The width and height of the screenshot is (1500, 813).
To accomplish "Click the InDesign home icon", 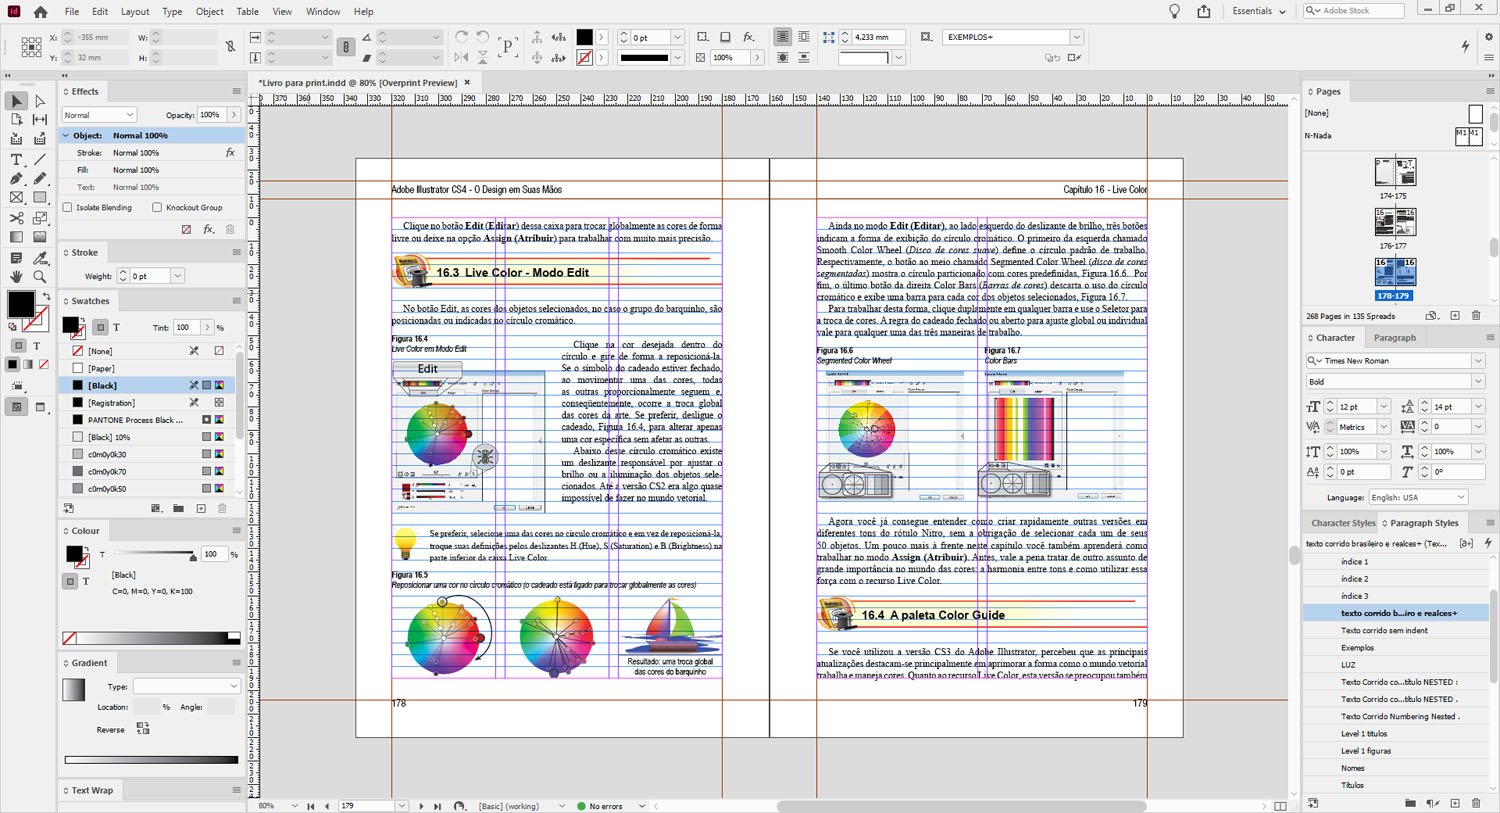I will (x=40, y=12).
